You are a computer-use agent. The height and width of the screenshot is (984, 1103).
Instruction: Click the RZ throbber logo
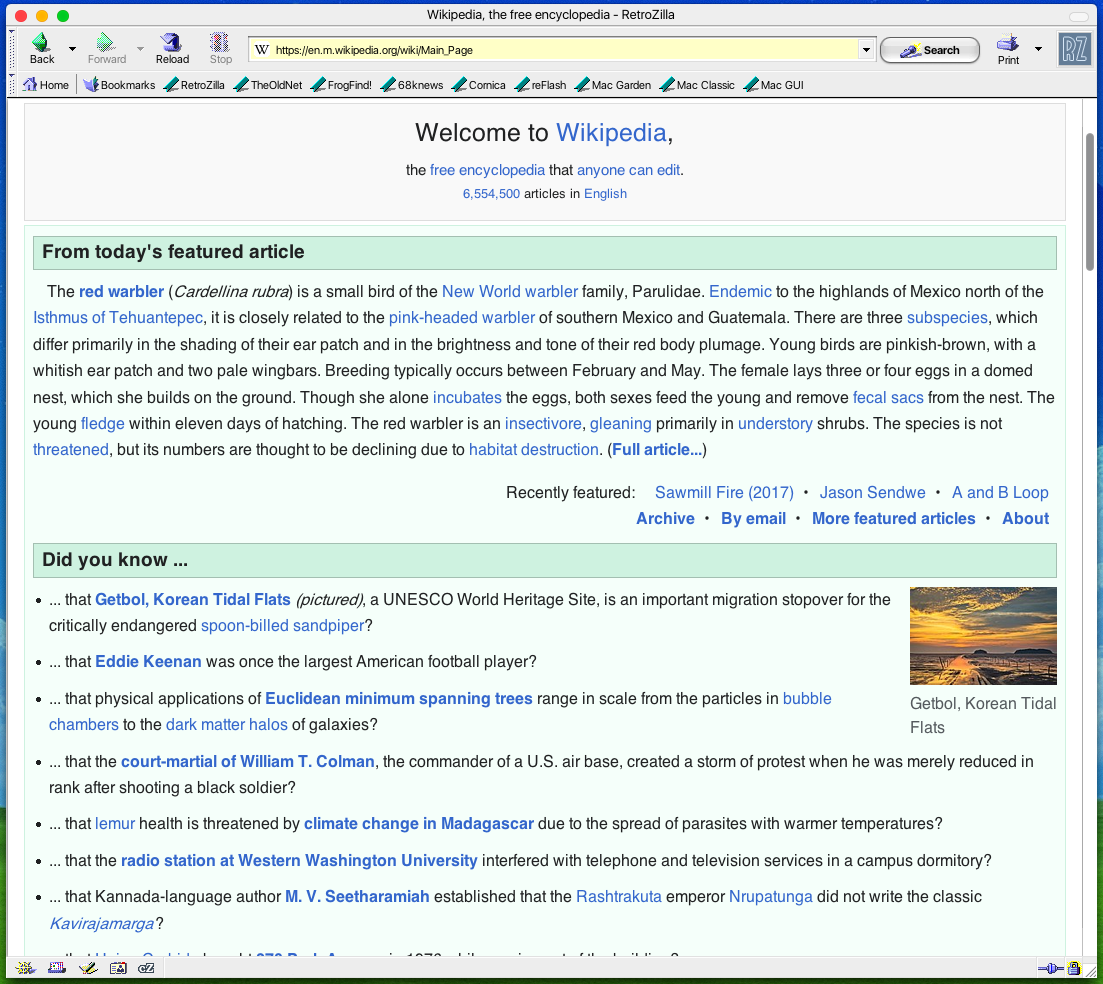(x=1074, y=49)
